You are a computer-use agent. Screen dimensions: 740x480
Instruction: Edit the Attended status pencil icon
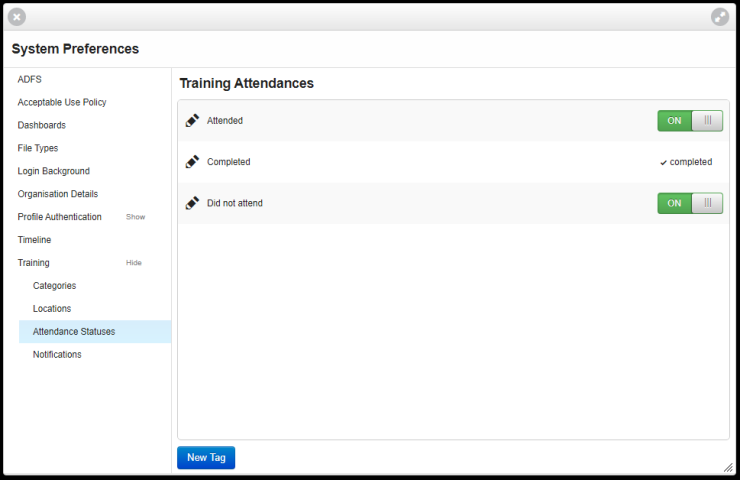(192, 121)
